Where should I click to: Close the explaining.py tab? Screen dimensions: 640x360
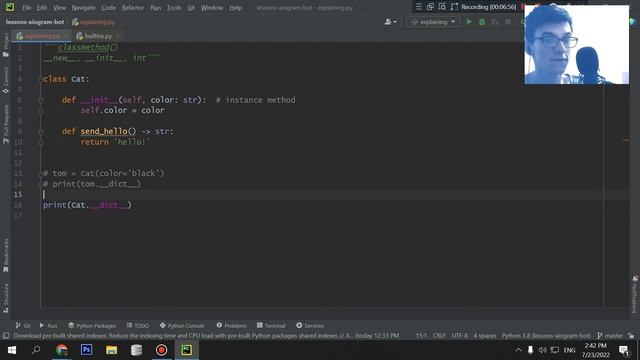(x=65, y=36)
